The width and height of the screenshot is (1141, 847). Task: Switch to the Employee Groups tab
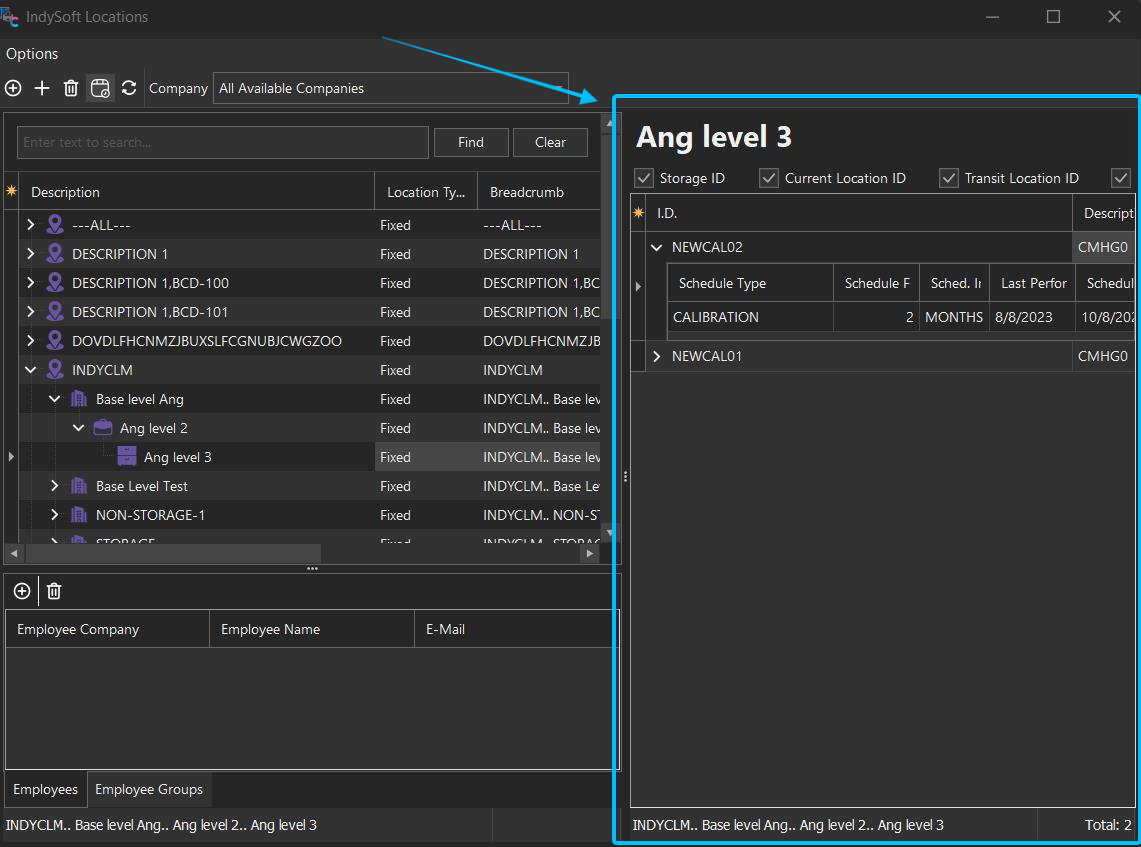(149, 789)
